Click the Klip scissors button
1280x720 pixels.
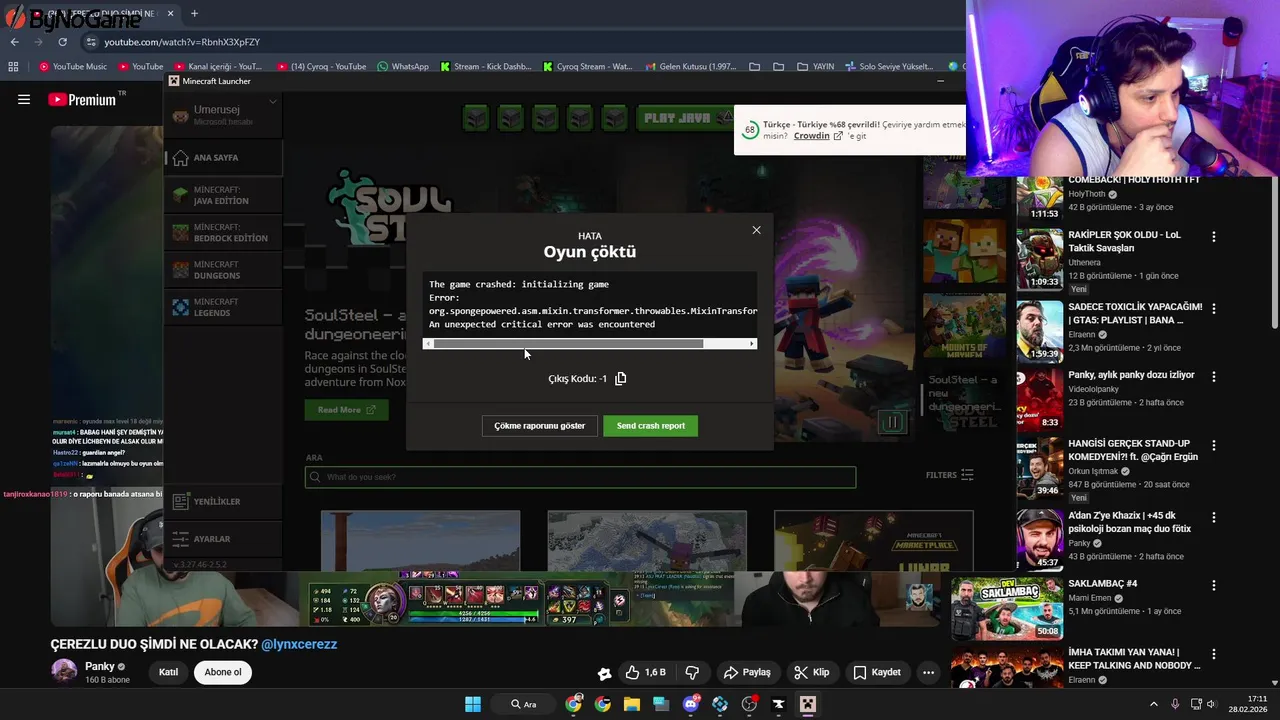coord(811,672)
